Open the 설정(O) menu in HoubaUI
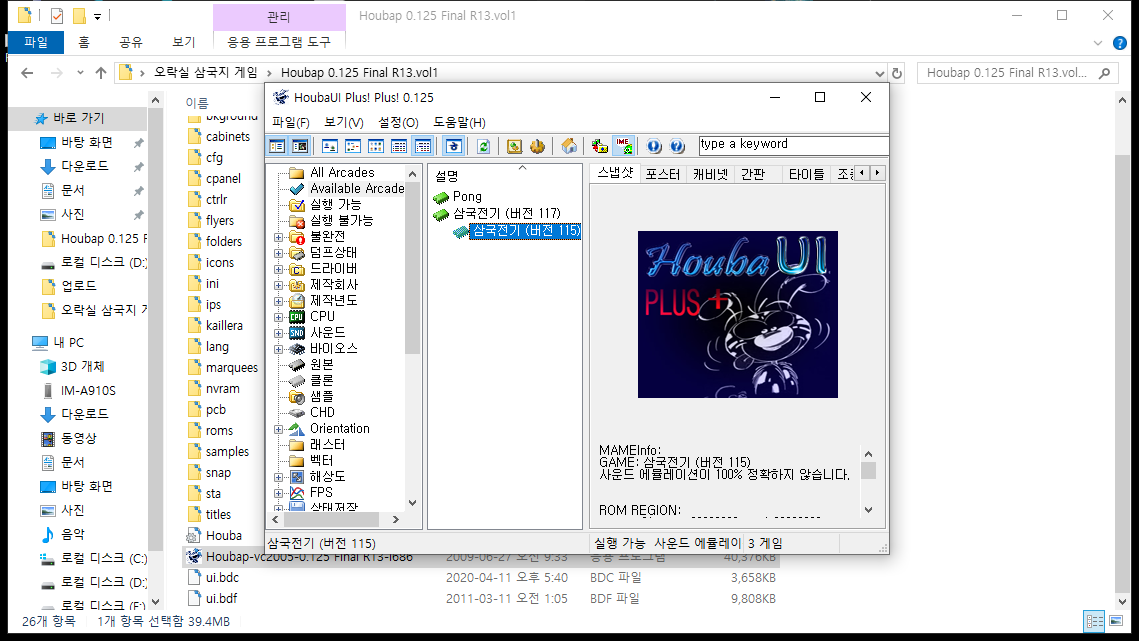The width and height of the screenshot is (1139, 641). pos(398,122)
